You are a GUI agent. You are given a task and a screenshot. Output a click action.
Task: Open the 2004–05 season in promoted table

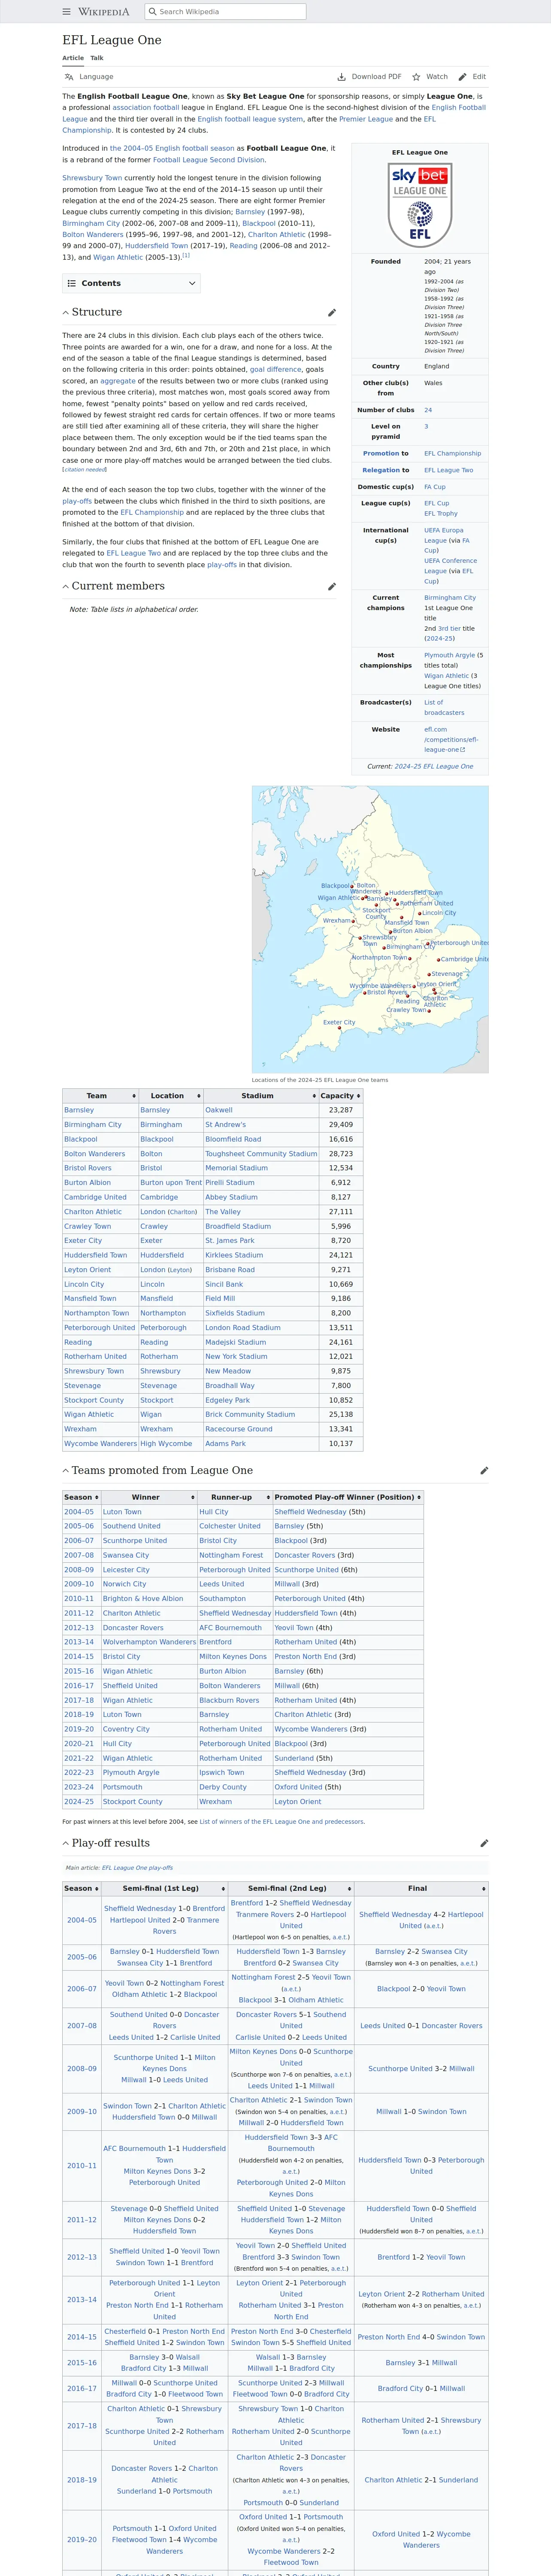pyautogui.click(x=79, y=1512)
